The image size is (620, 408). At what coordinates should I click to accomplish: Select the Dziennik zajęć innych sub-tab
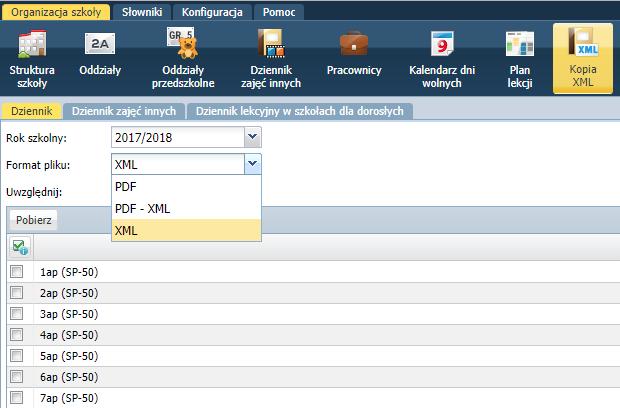[x=124, y=111]
